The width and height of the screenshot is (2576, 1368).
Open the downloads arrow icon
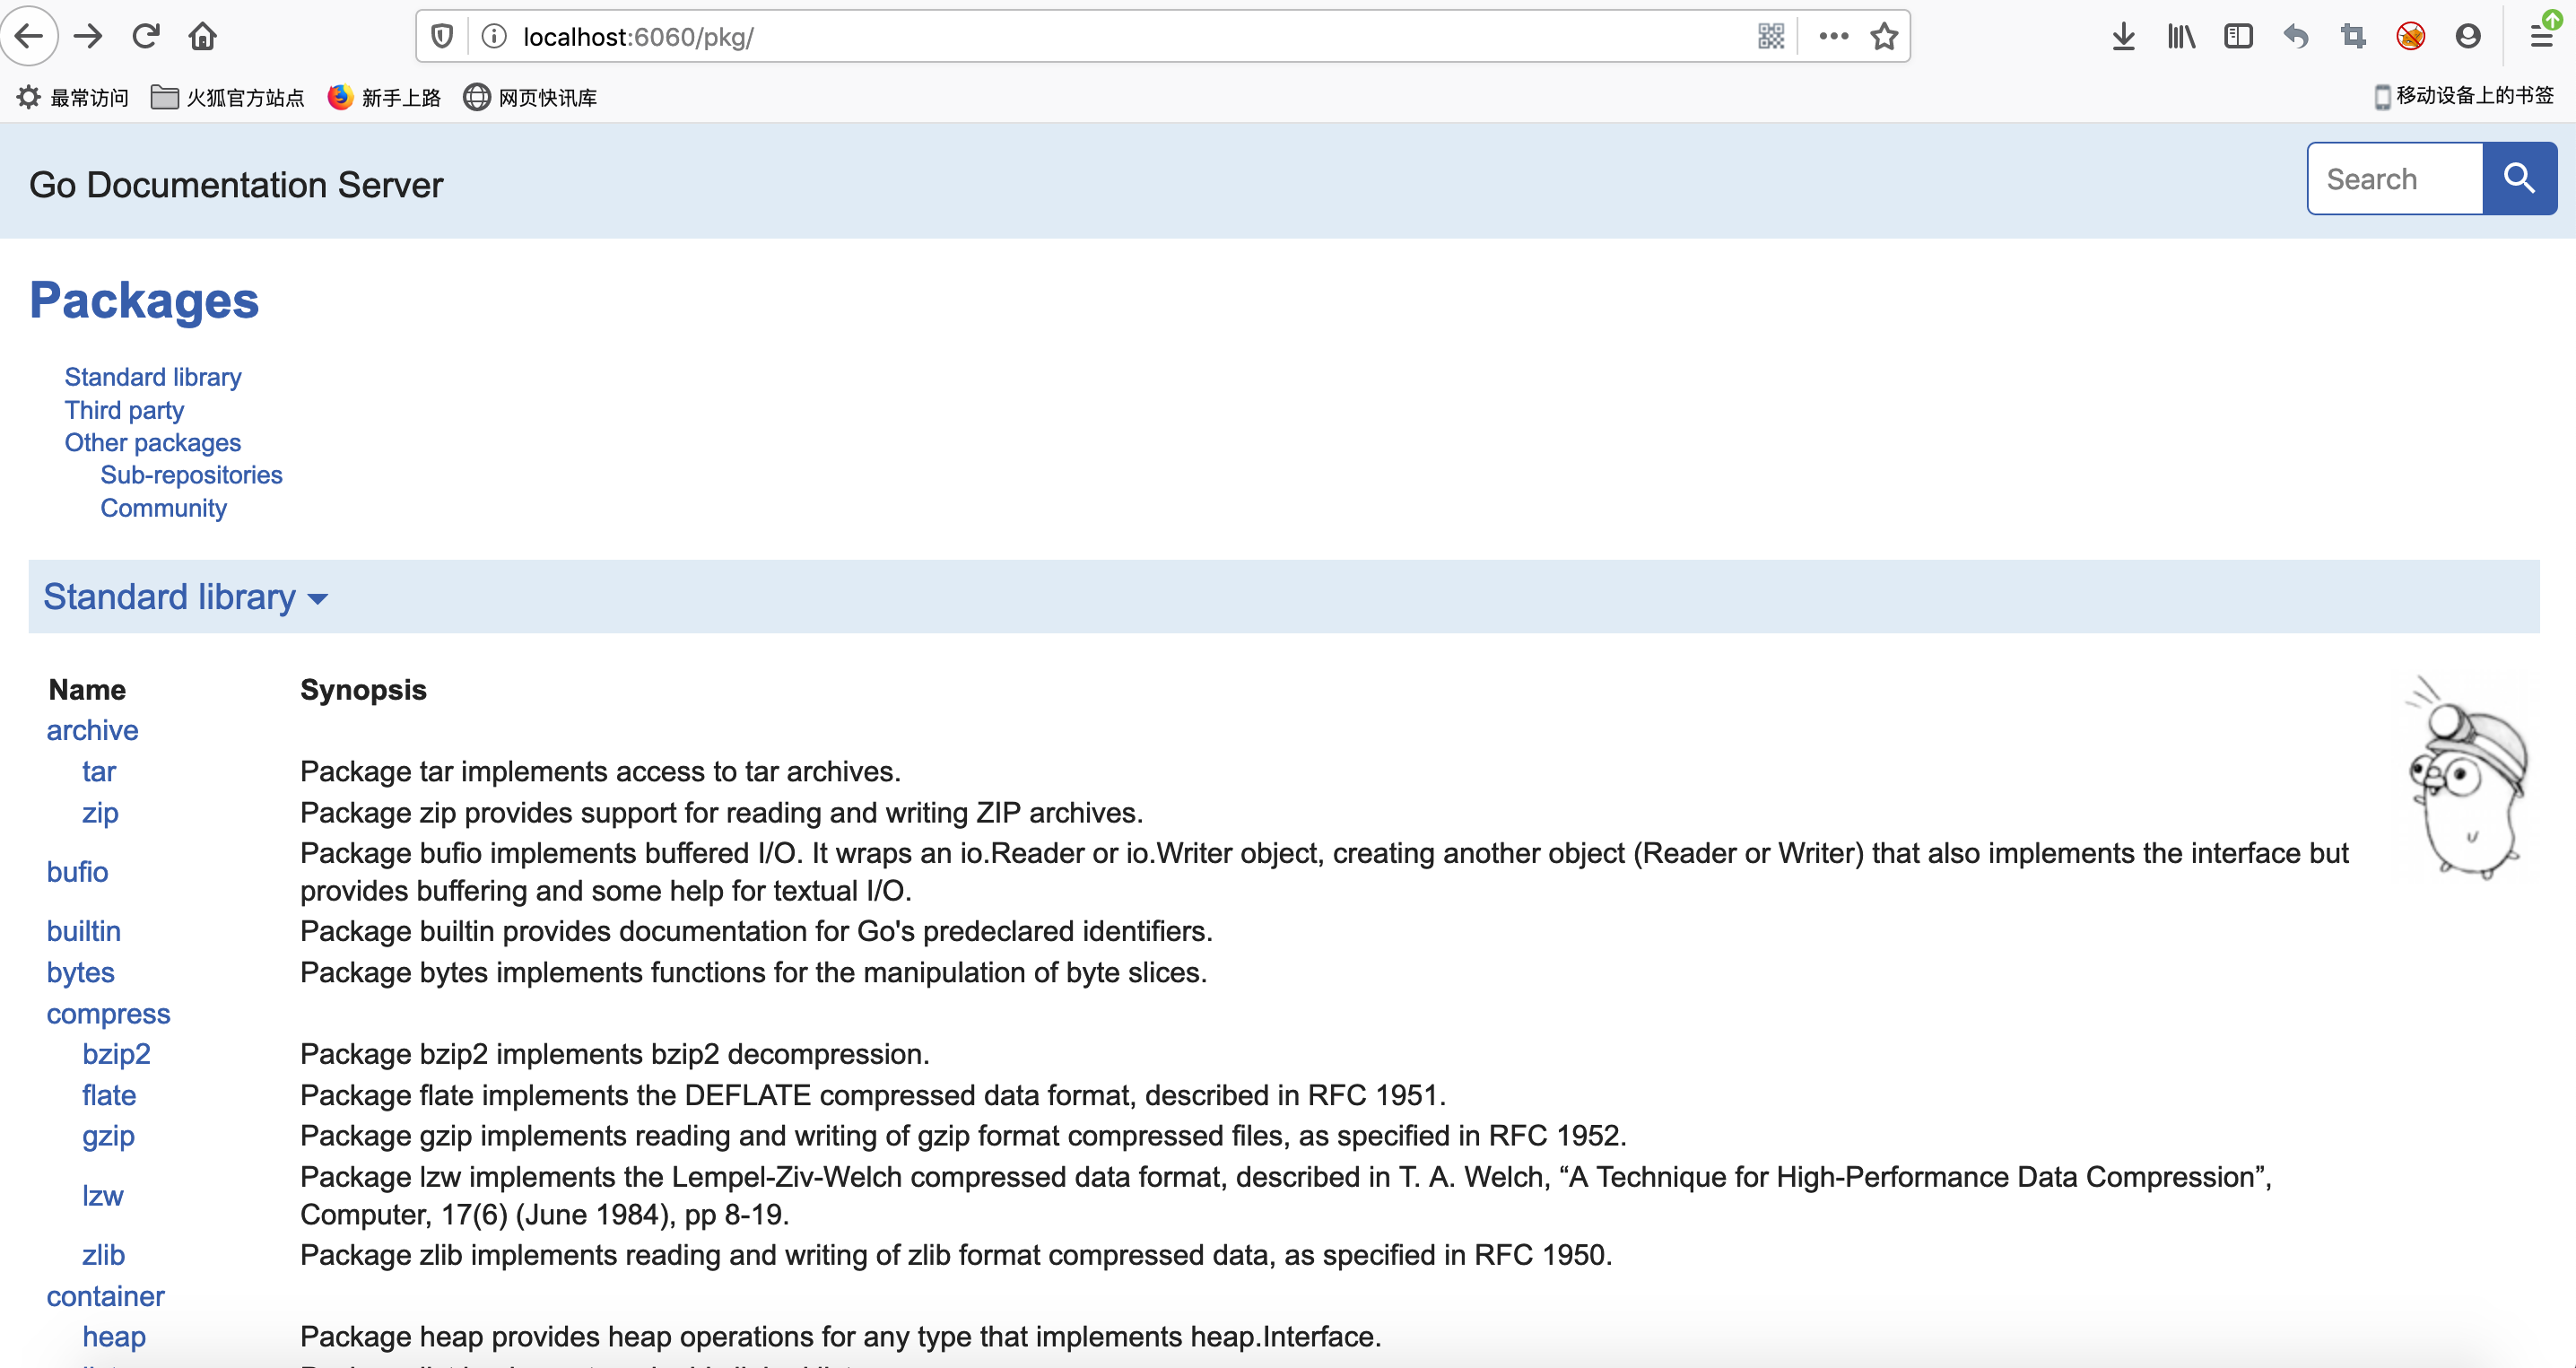2123,37
